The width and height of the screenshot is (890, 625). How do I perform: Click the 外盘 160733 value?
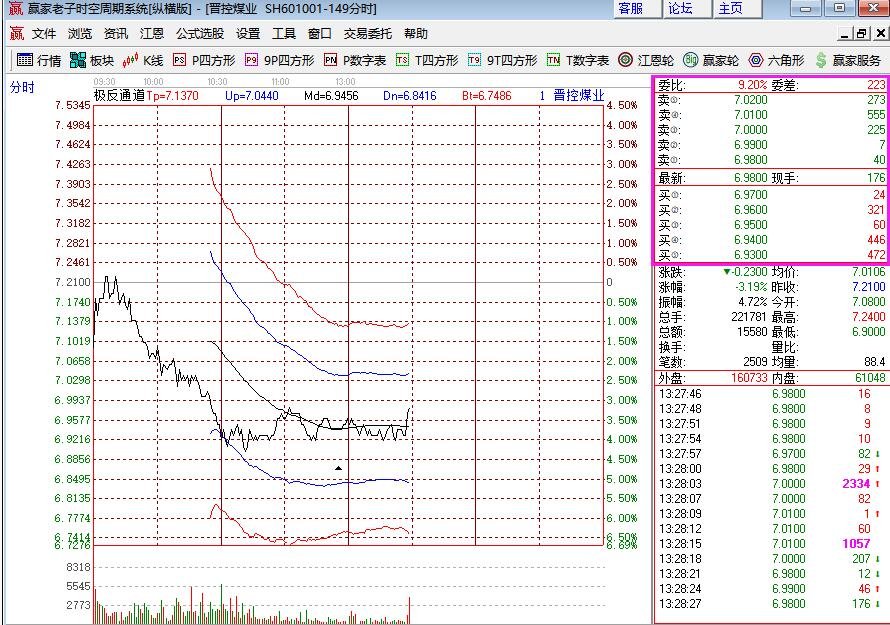point(749,377)
